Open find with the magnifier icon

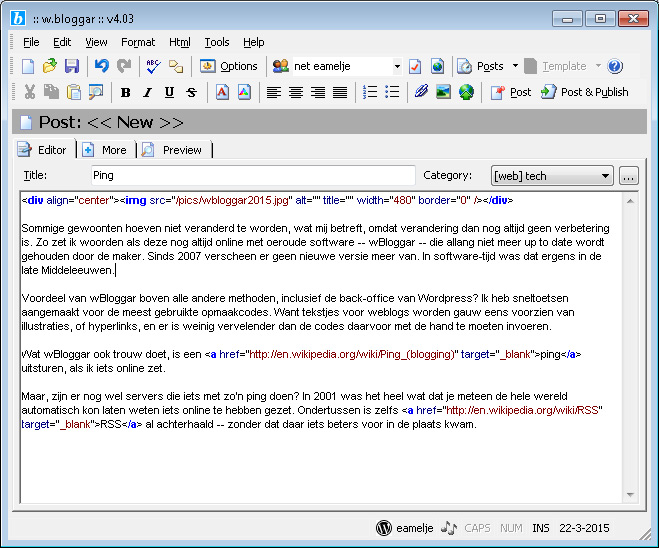tap(96, 92)
